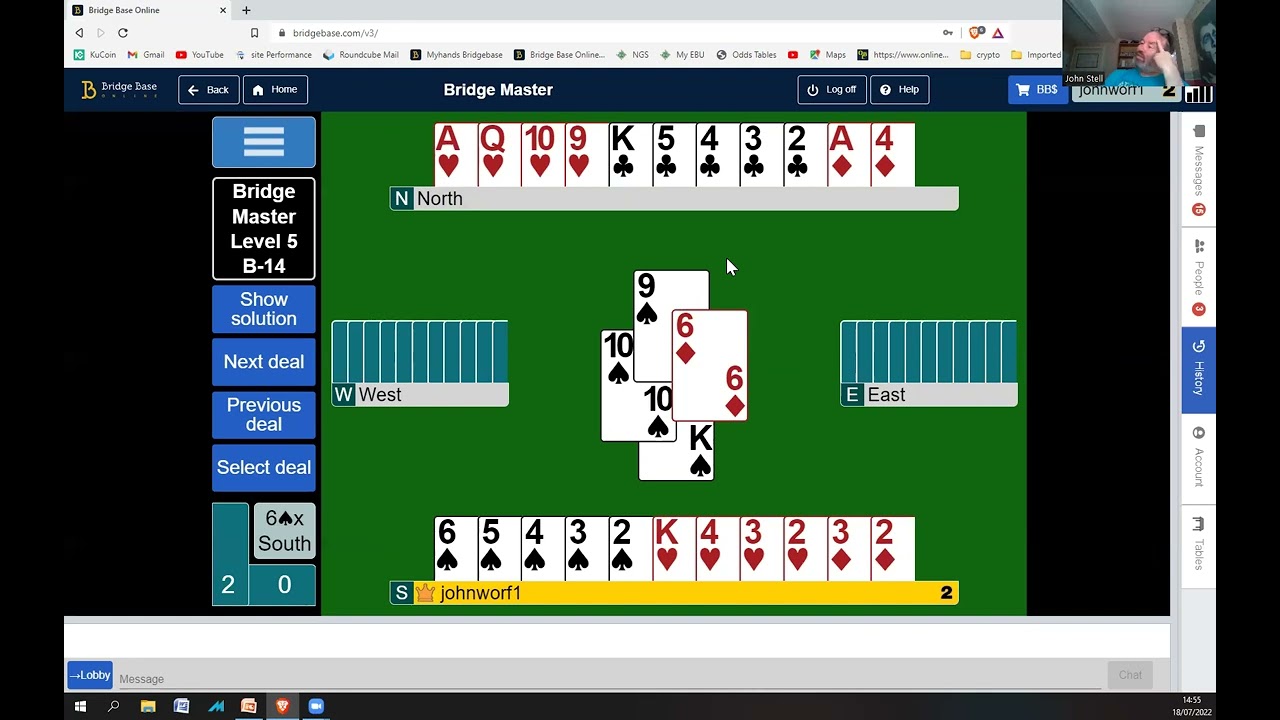The height and width of the screenshot is (720, 1280).
Task: Open the Myhands Bridgebase bookmark
Action: (x=457, y=55)
